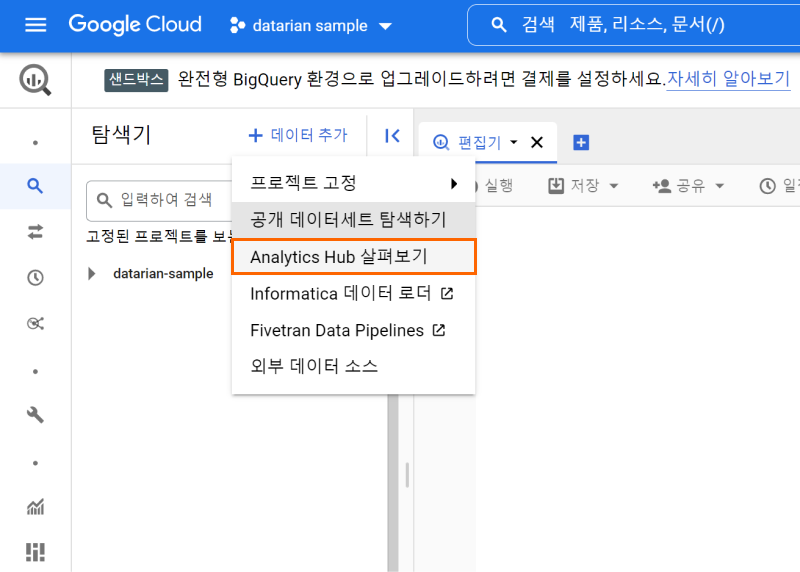Open the hamburger navigation menu
Image resolution: width=800 pixels, height=572 pixels.
pyautogui.click(x=35, y=24)
